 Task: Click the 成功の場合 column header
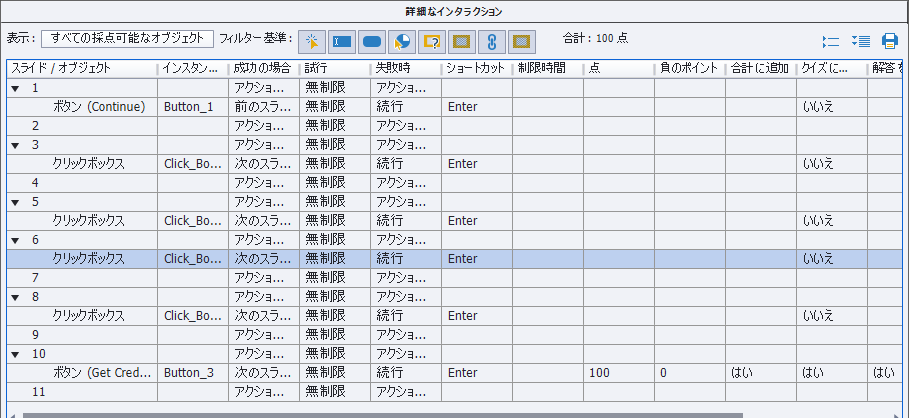tap(264, 68)
